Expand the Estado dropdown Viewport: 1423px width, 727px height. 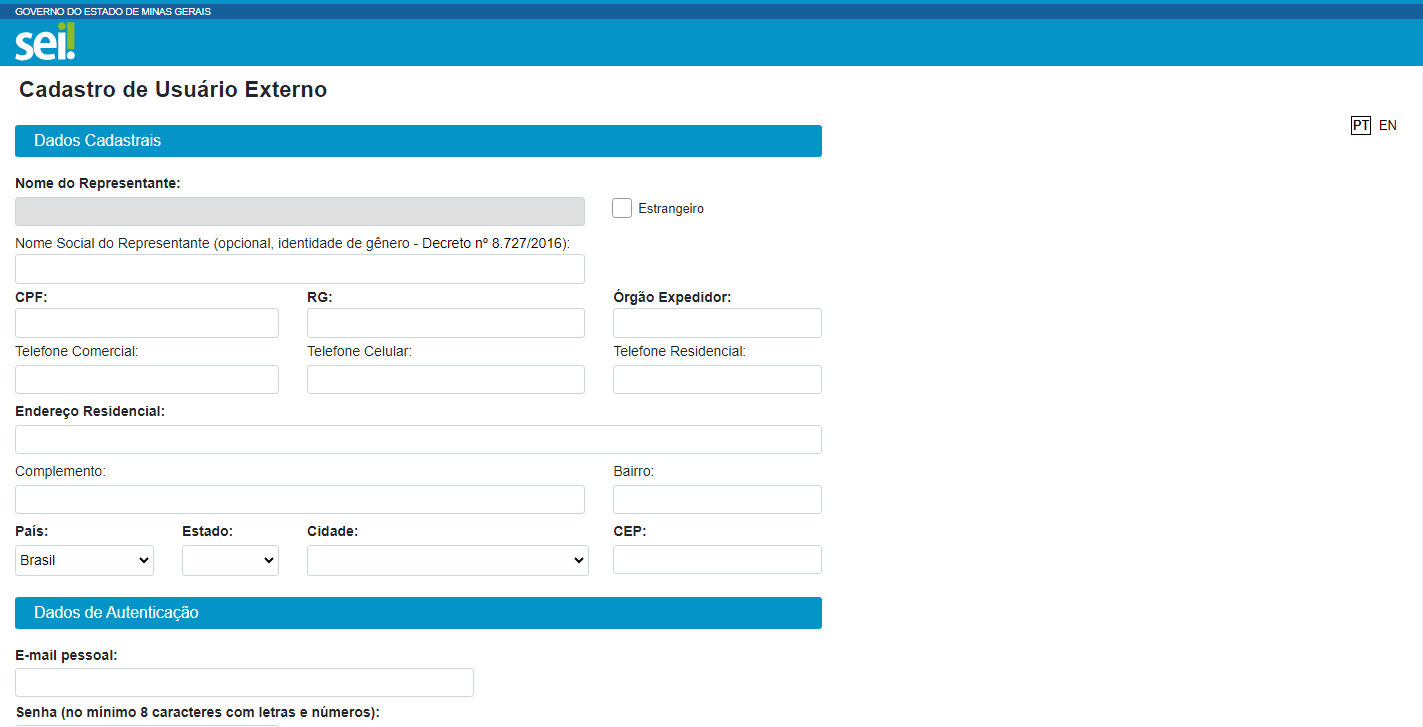coord(230,560)
